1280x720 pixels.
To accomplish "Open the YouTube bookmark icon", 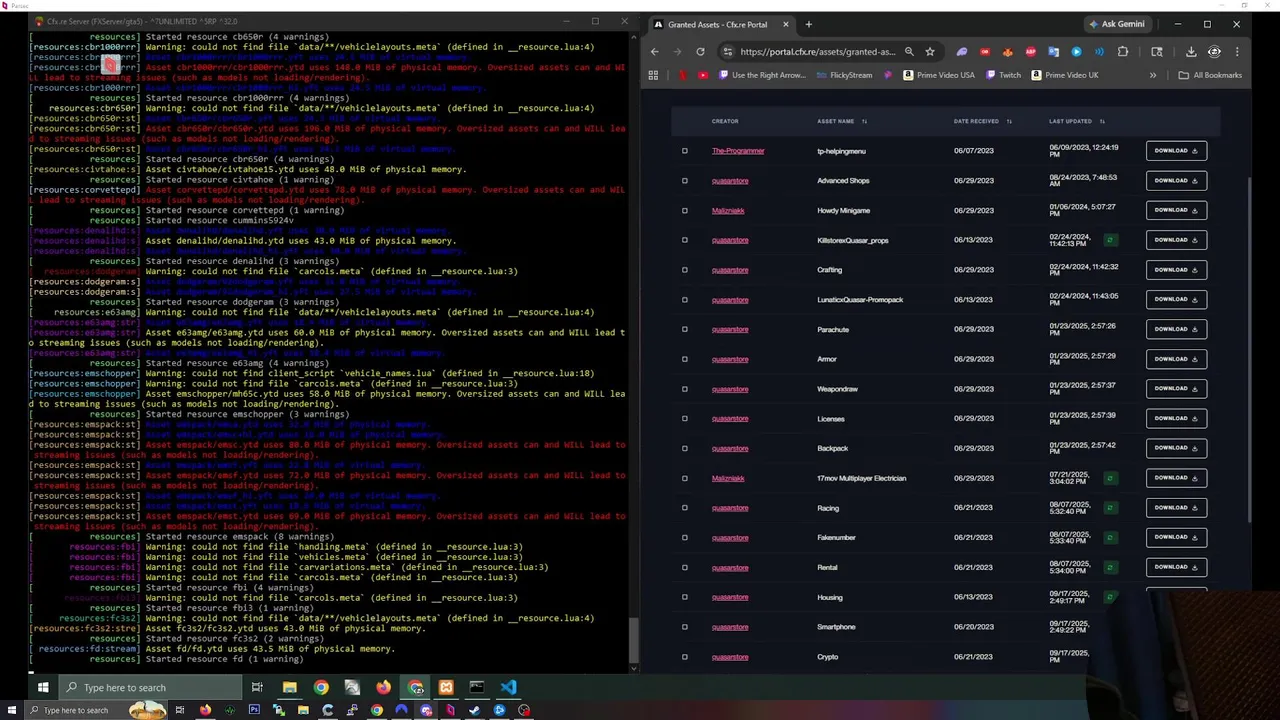I will (x=703, y=75).
